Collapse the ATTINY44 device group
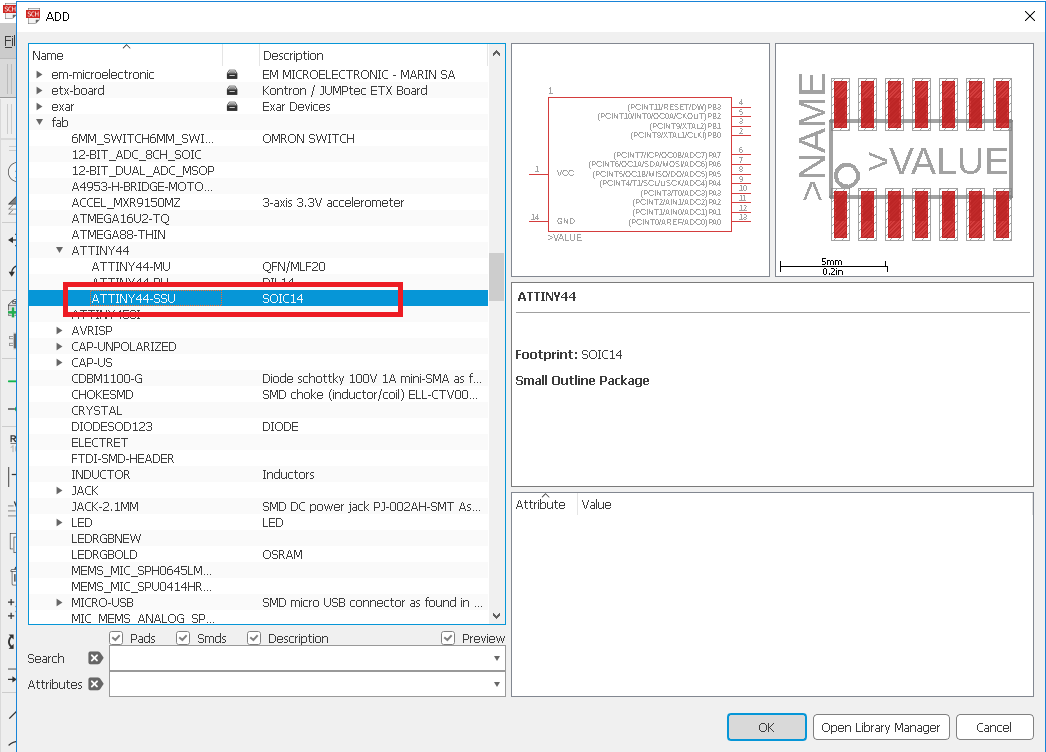 pos(59,250)
